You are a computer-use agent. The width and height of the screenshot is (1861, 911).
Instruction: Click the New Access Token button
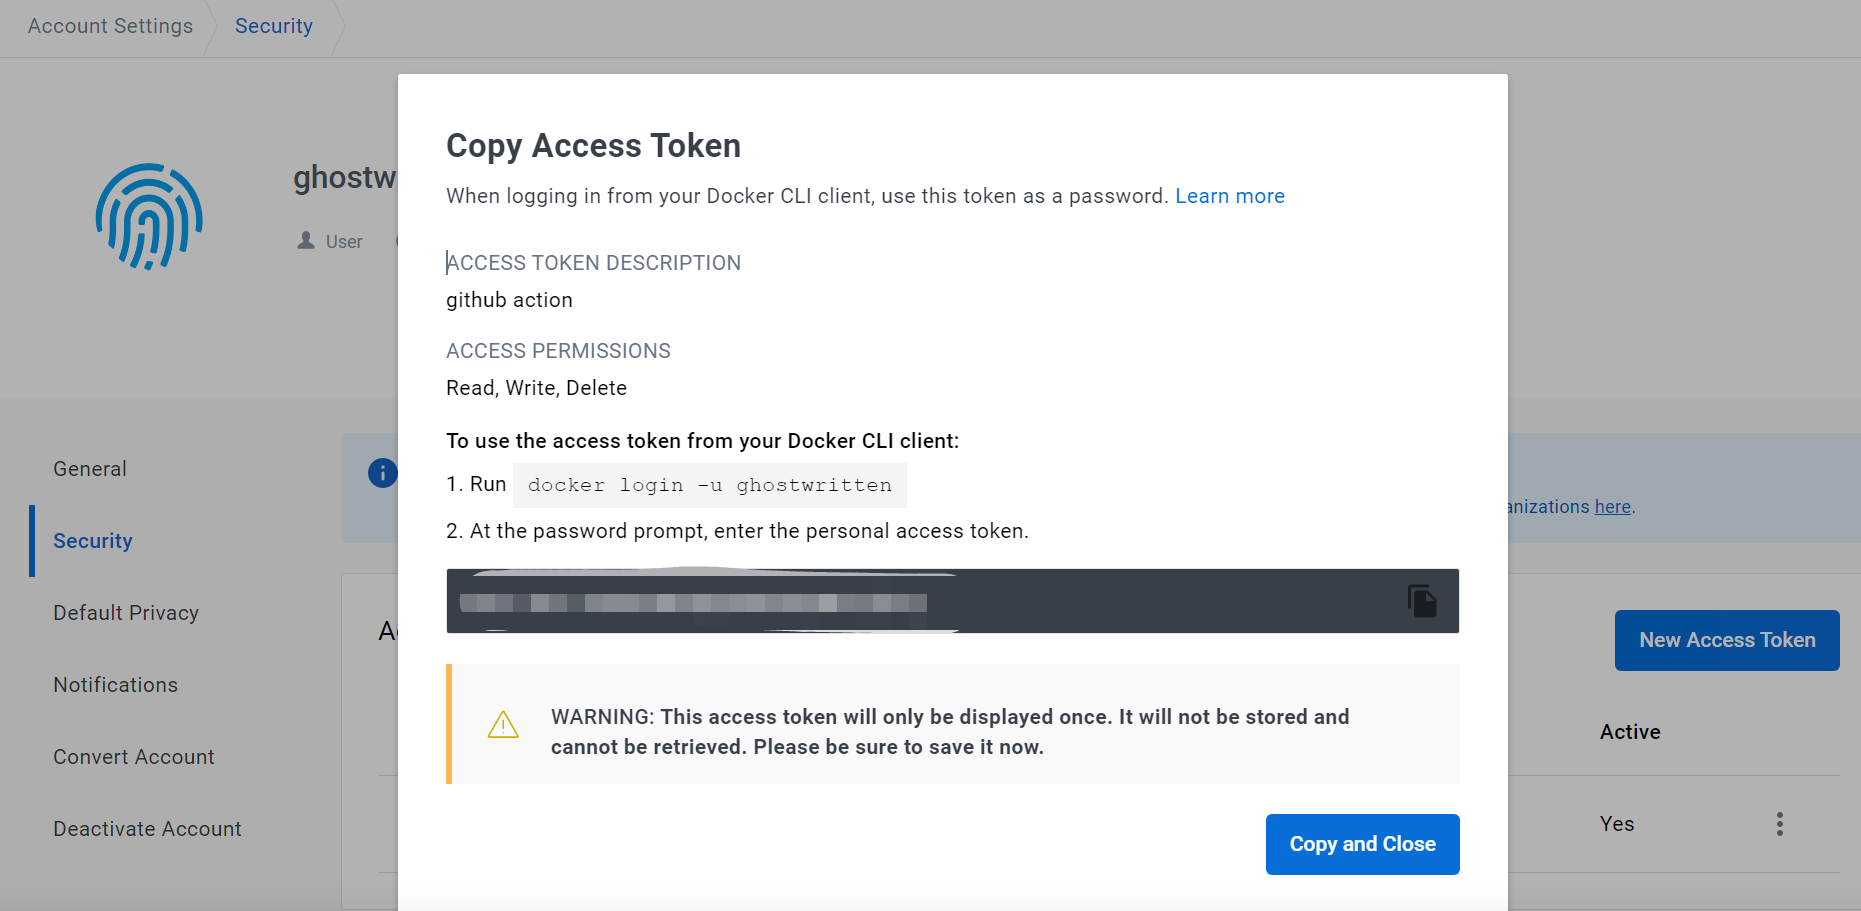tap(1726, 640)
